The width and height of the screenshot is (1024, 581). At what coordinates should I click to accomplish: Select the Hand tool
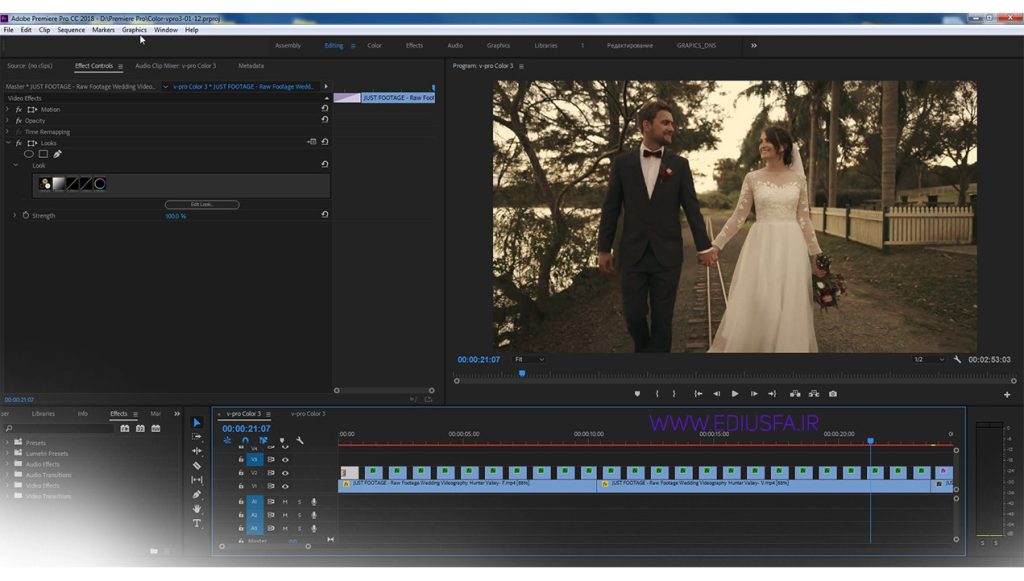click(x=197, y=509)
